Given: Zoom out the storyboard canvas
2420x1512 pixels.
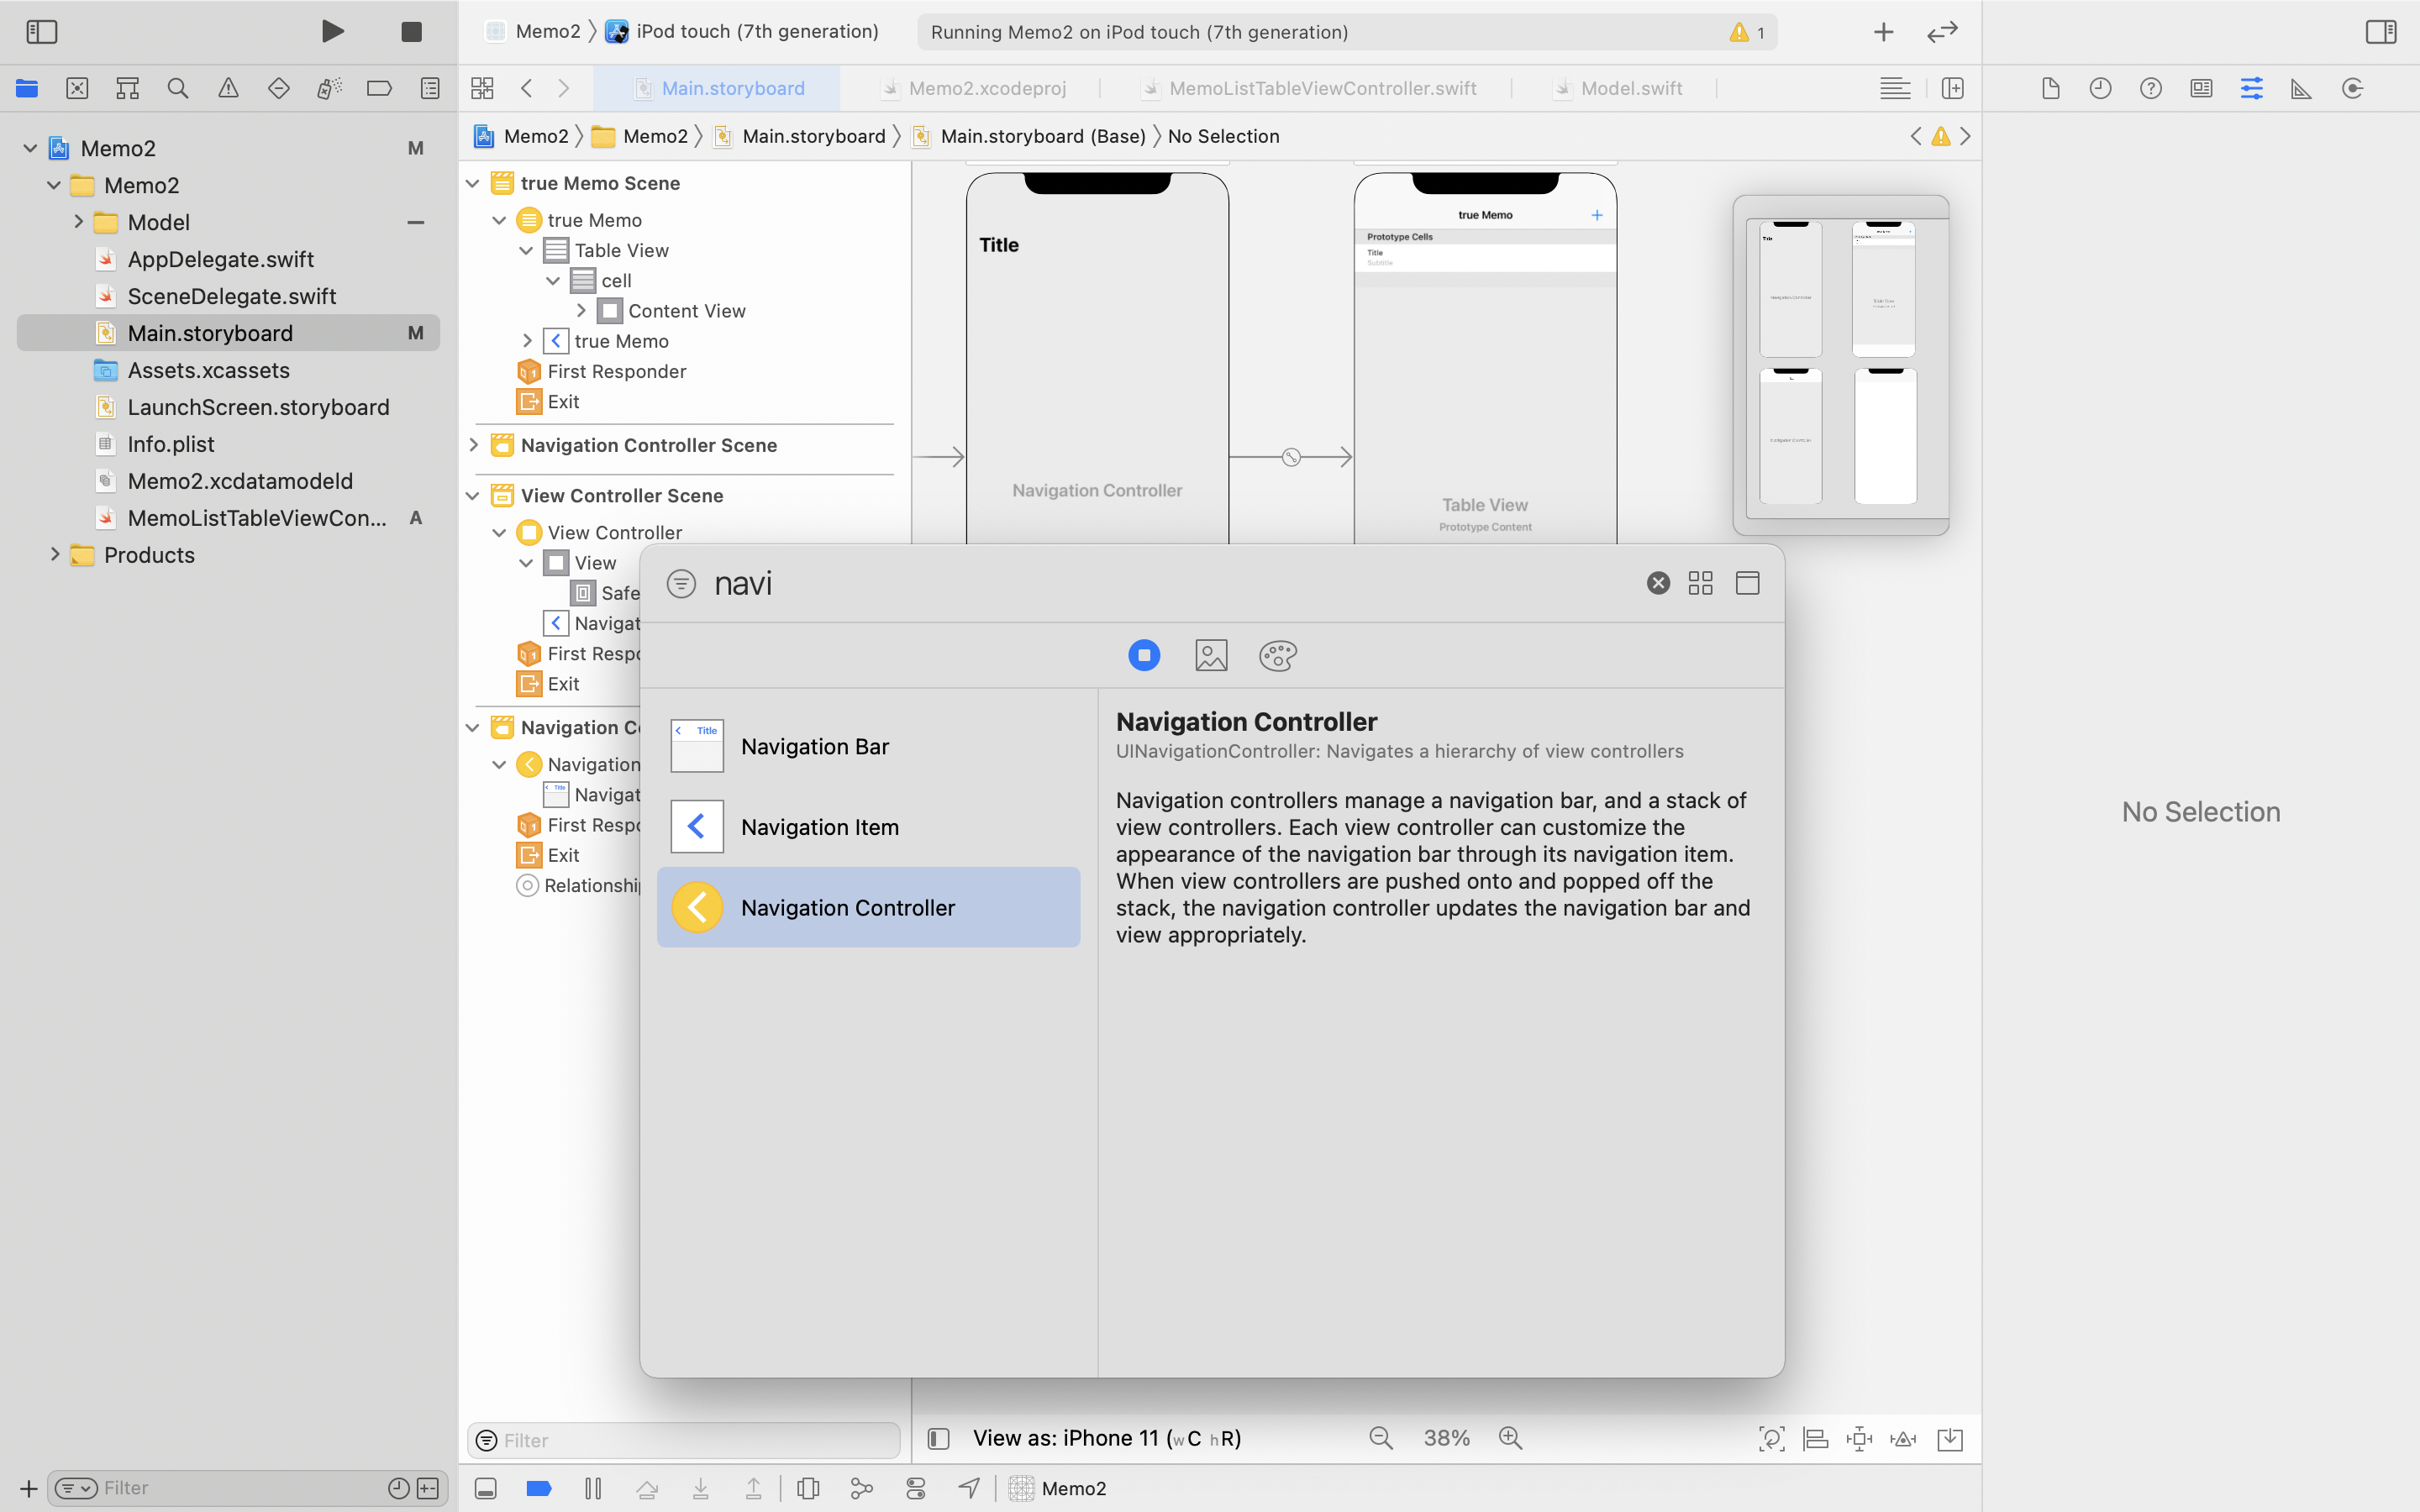Looking at the screenshot, I should (x=1380, y=1438).
